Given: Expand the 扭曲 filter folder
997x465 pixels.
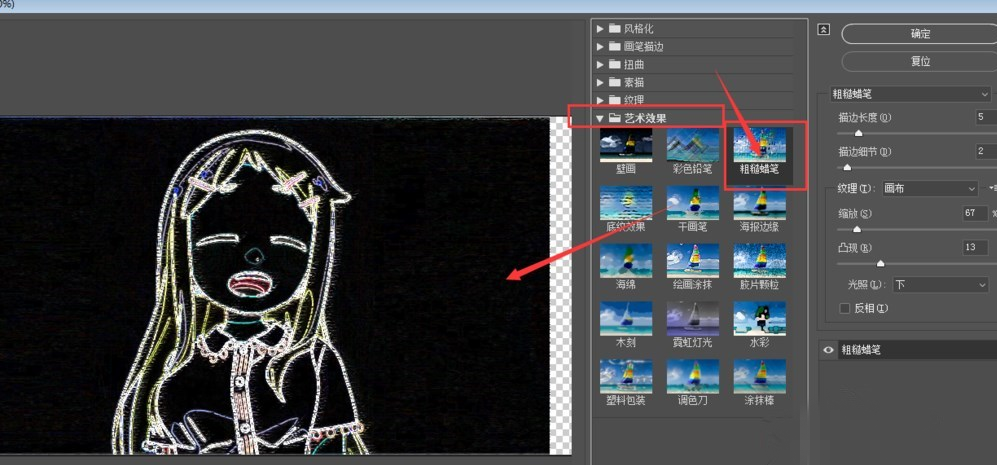Looking at the screenshot, I should pos(600,64).
